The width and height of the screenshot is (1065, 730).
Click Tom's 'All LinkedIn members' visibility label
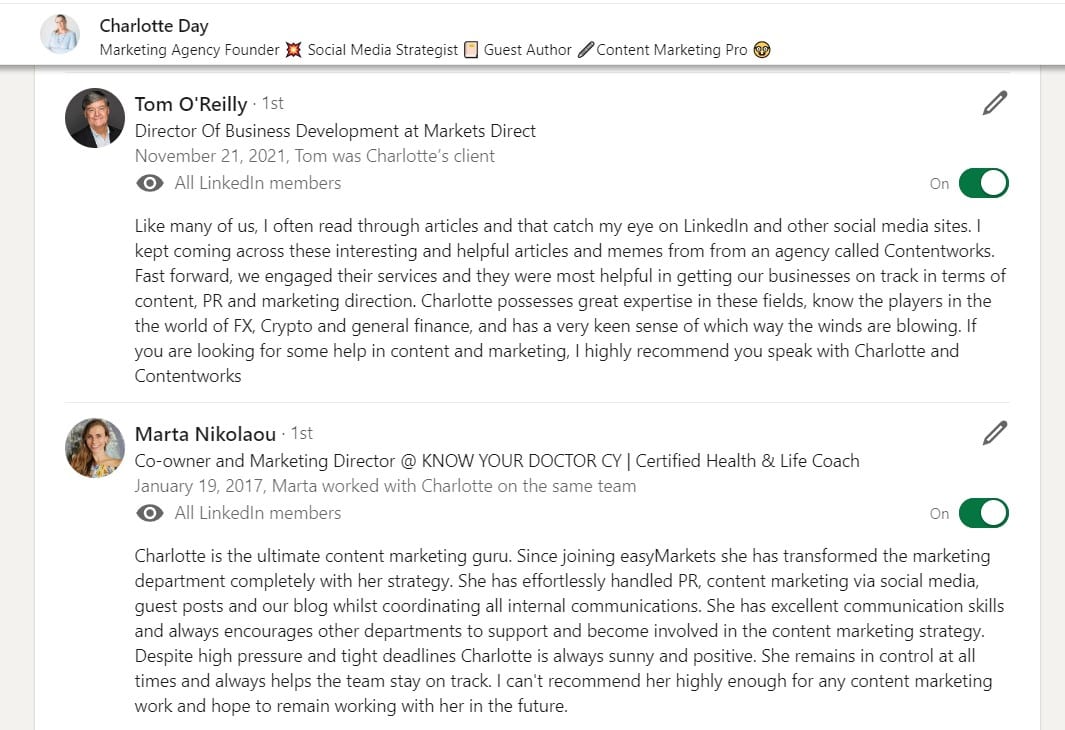pos(258,183)
